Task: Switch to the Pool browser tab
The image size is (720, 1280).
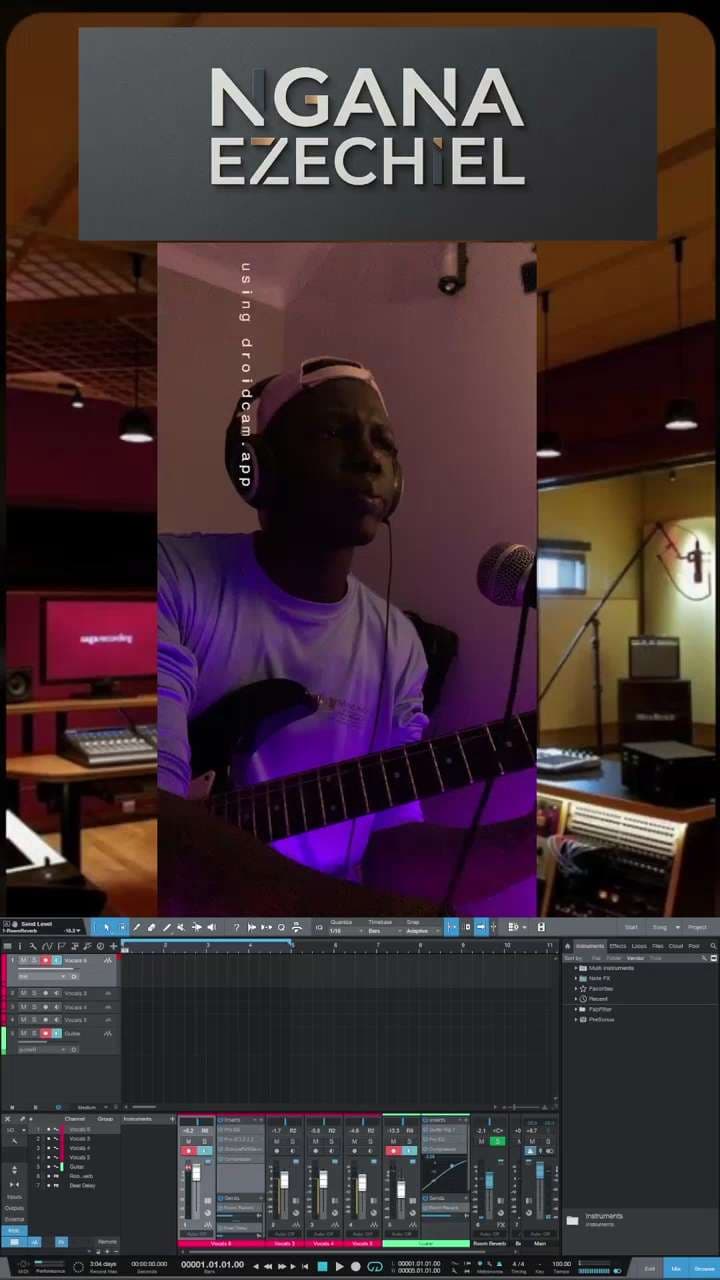Action: 694,946
